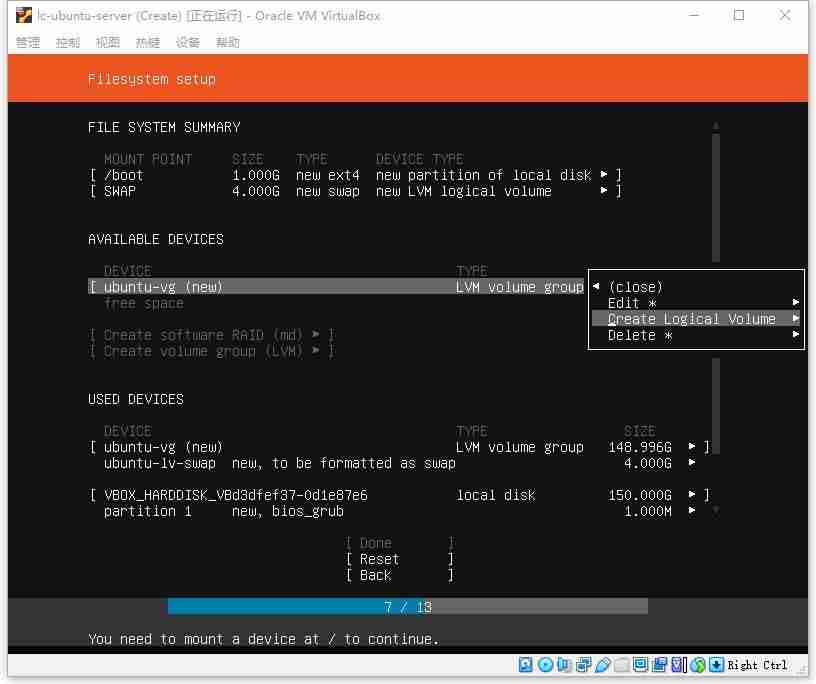Viewport: 816px width, 684px height.
Task: Click partition 1 bios_grub row
Action: 400,511
